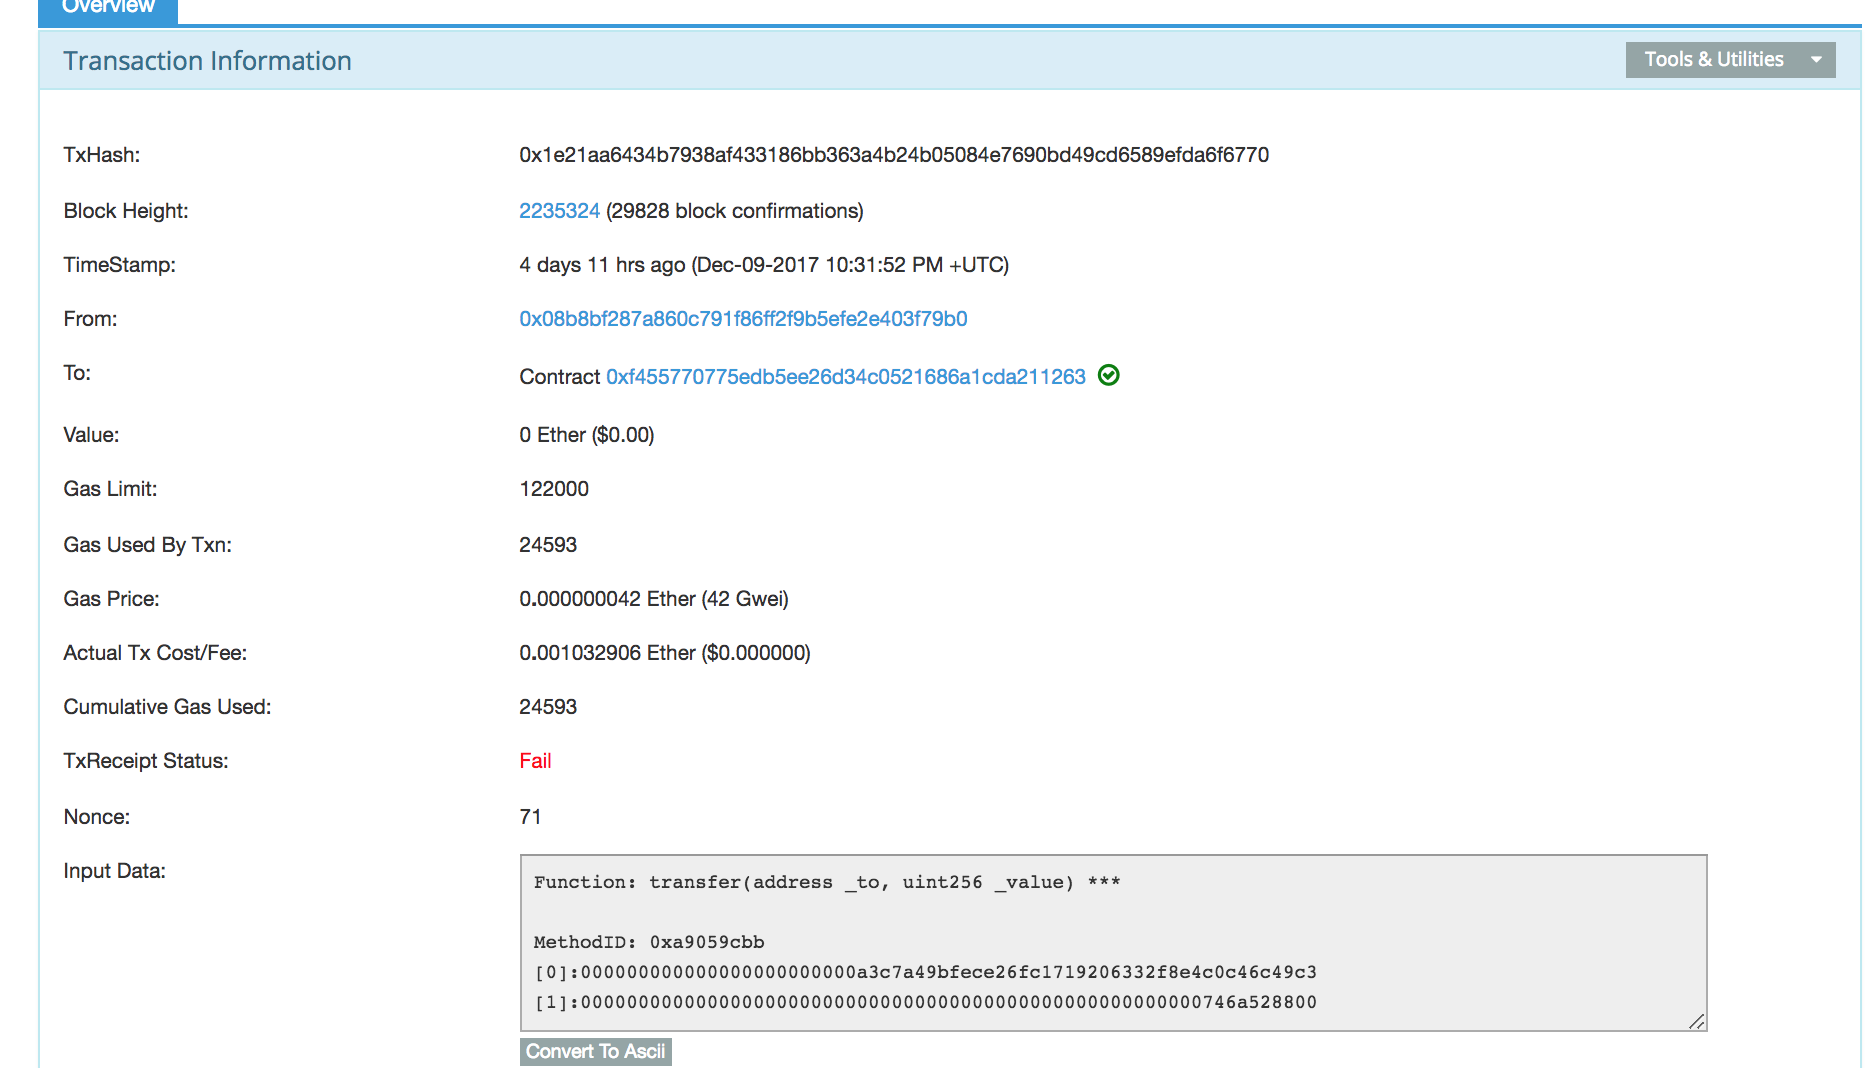The width and height of the screenshot is (1876, 1068).
Task: Click the Input Data box resize handle
Action: [x=1696, y=1021]
